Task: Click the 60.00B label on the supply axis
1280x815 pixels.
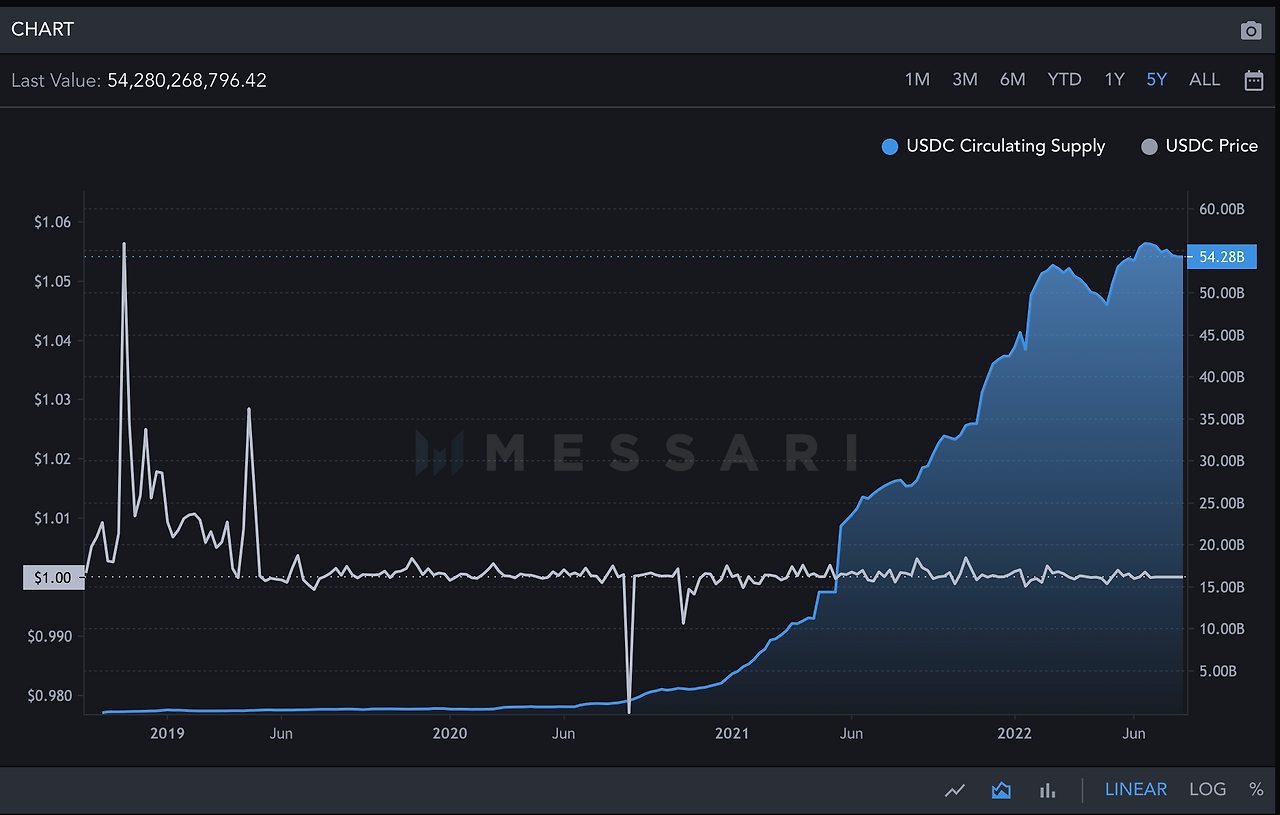Action: (1222, 209)
